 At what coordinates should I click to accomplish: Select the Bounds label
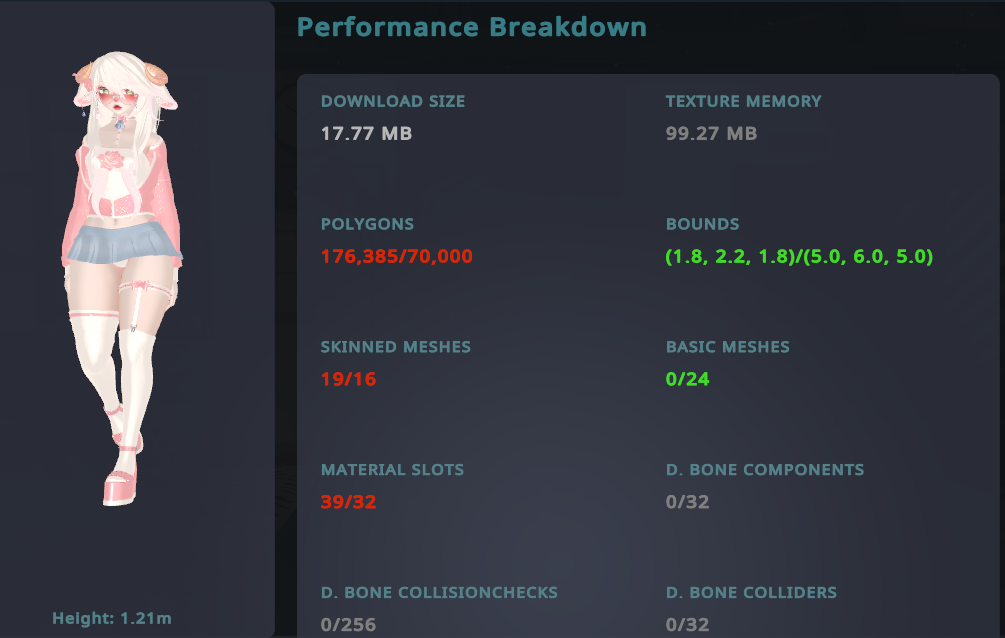(702, 224)
